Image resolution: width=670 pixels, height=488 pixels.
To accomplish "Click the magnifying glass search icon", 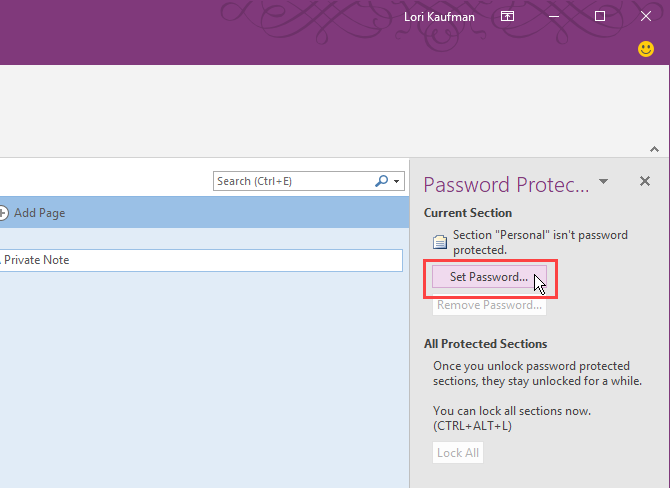I will click(x=381, y=181).
